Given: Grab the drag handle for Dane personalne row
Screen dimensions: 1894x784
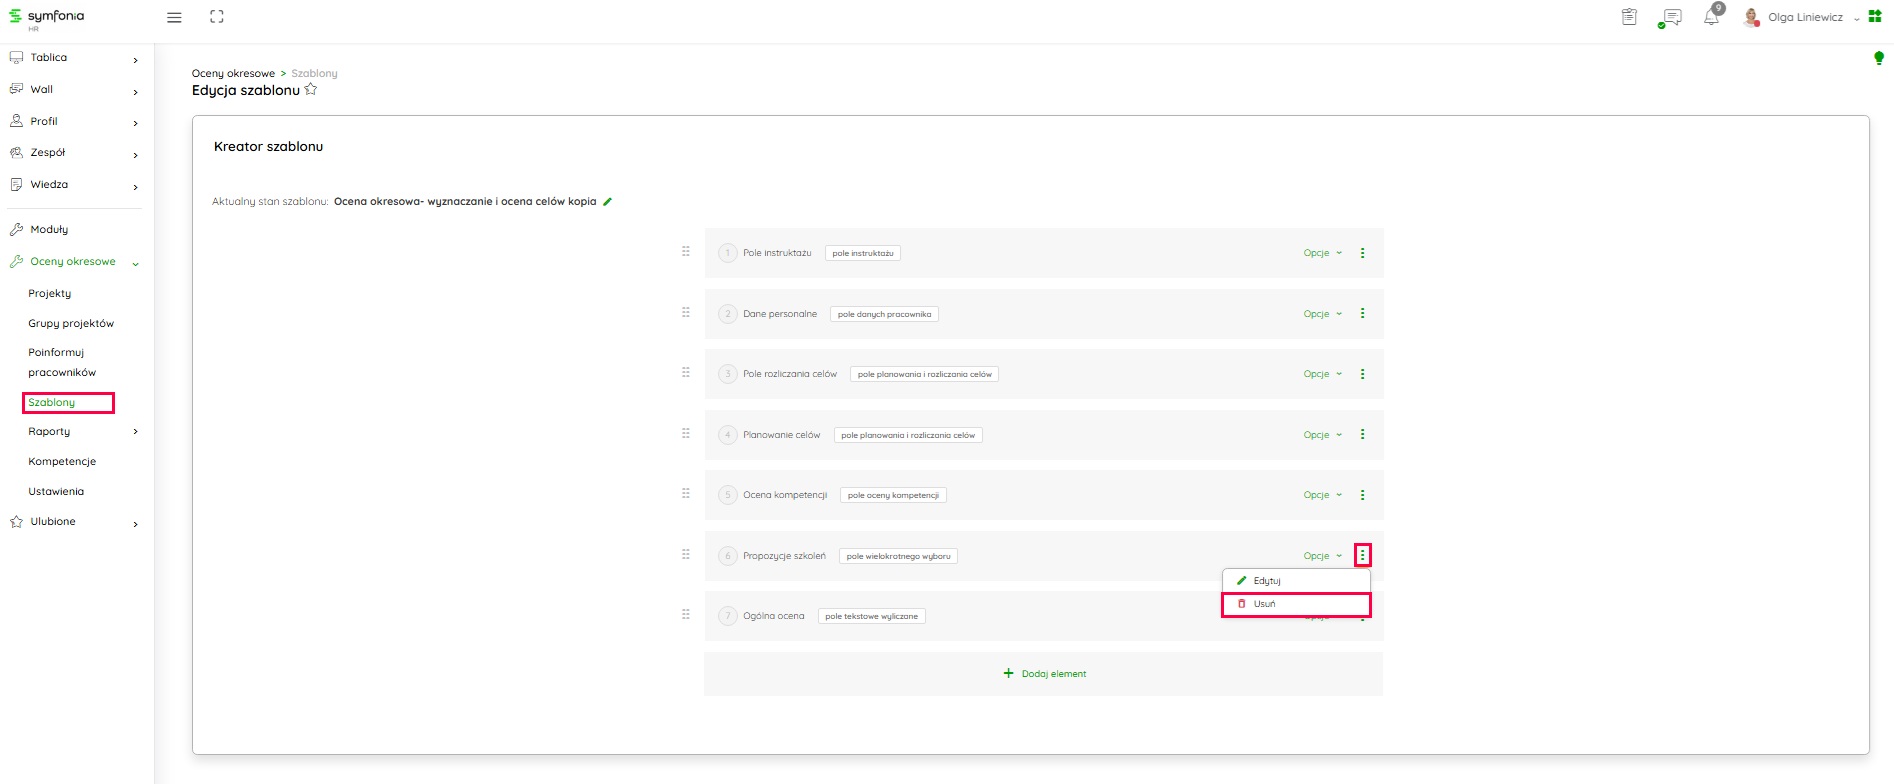Looking at the screenshot, I should 686,312.
